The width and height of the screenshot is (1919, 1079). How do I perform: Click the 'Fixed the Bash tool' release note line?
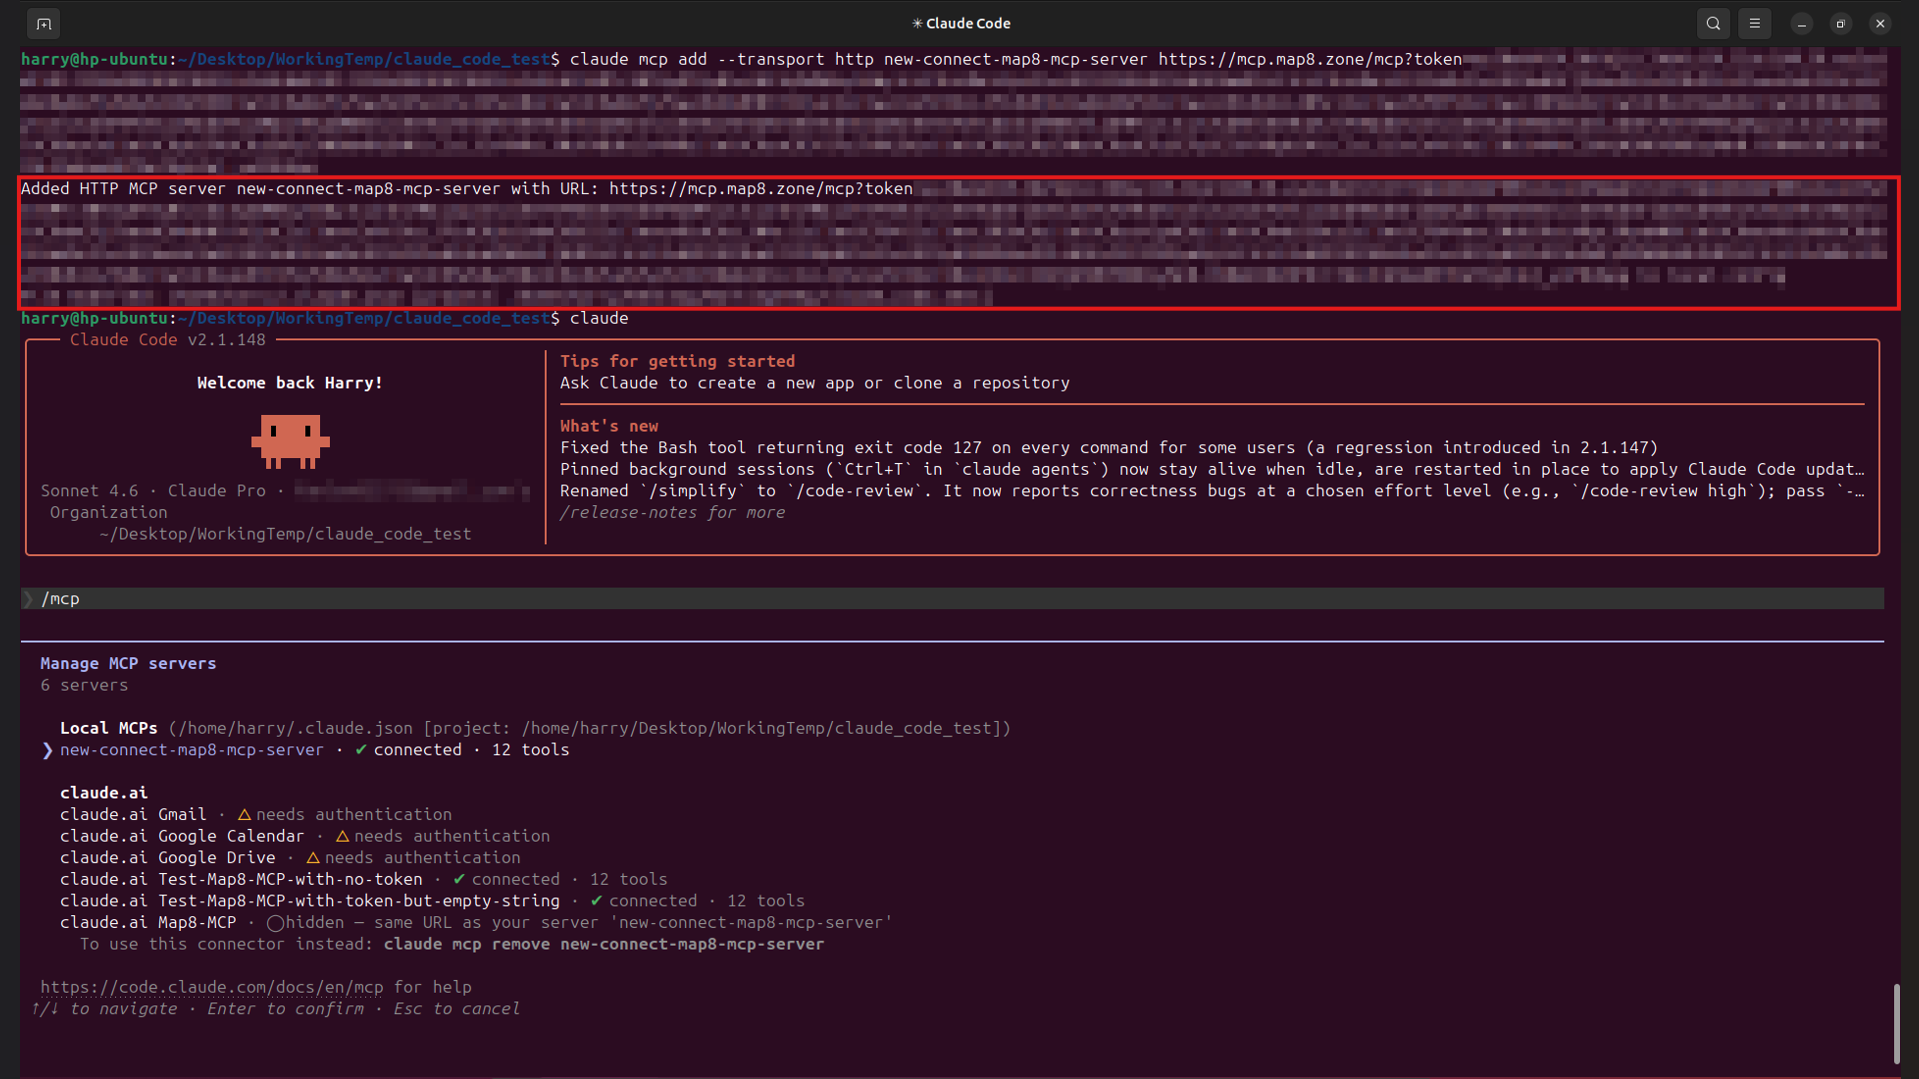click(1109, 447)
